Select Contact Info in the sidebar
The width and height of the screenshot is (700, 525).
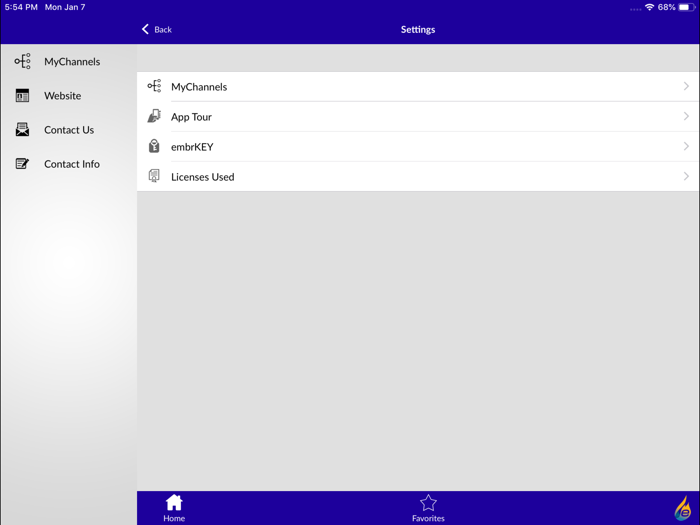pos(72,164)
